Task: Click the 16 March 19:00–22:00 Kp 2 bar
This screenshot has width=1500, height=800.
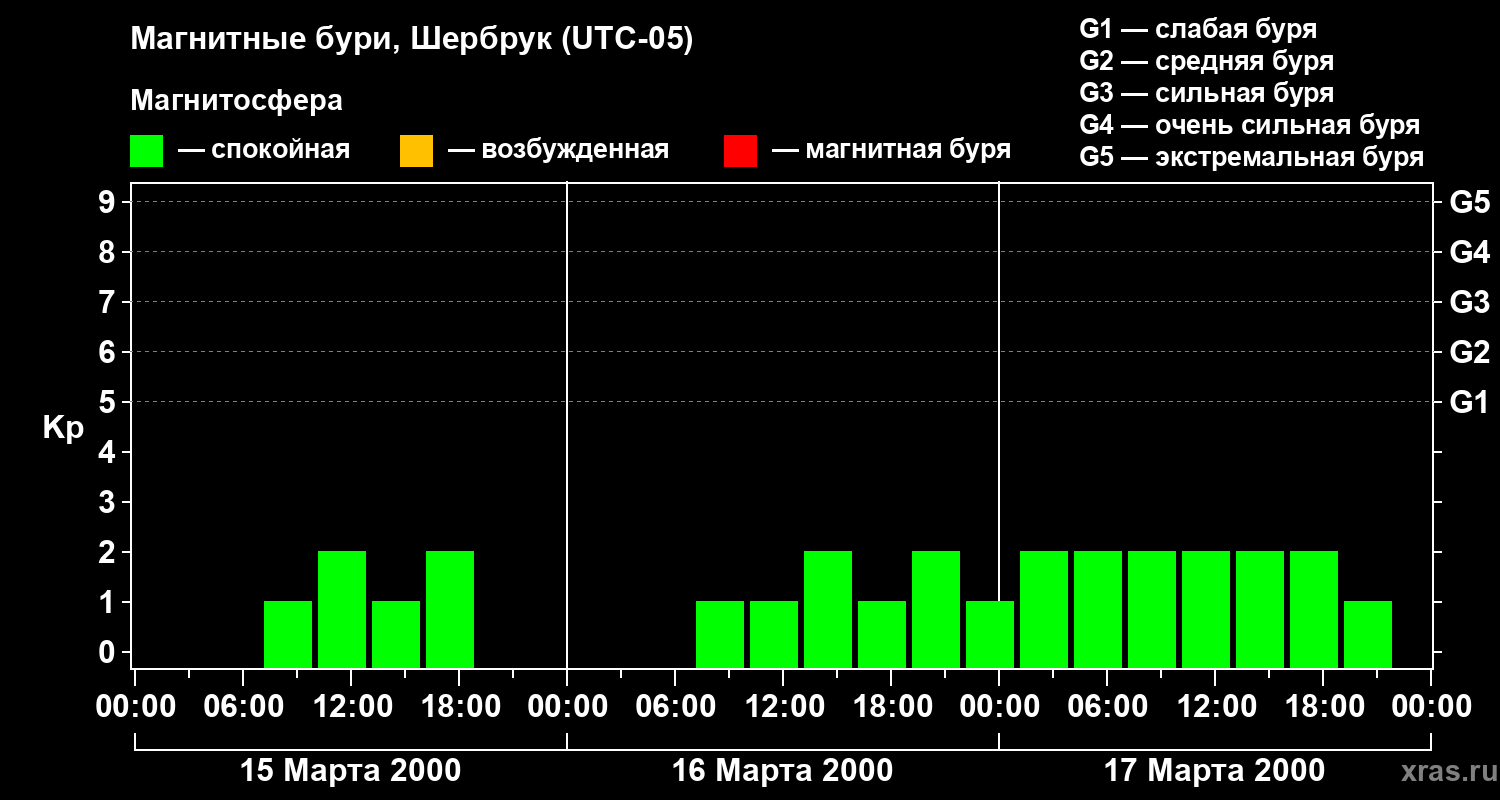Action: point(936,609)
